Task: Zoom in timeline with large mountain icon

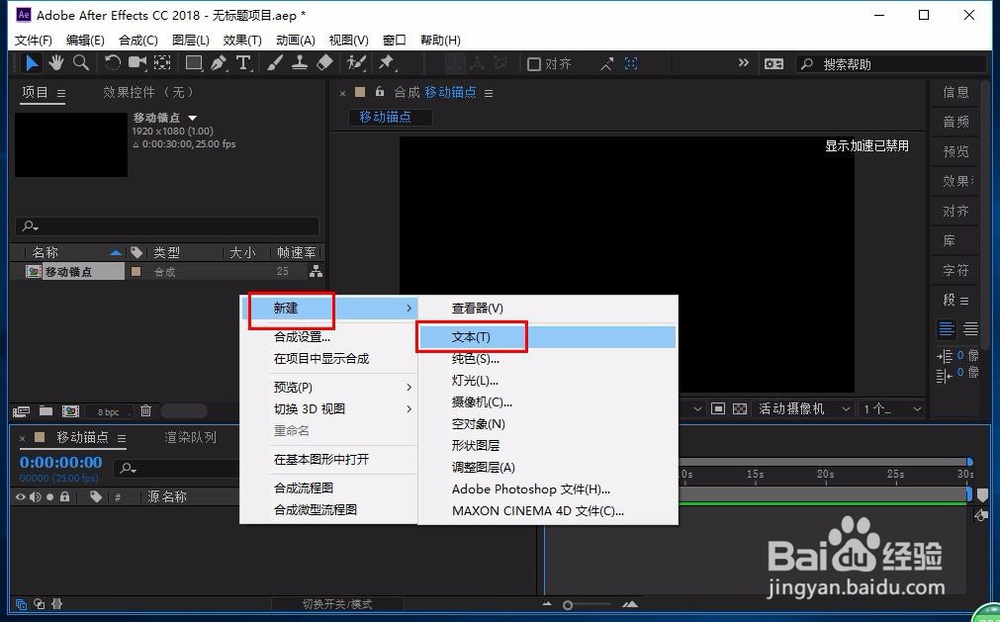Action: [x=630, y=603]
